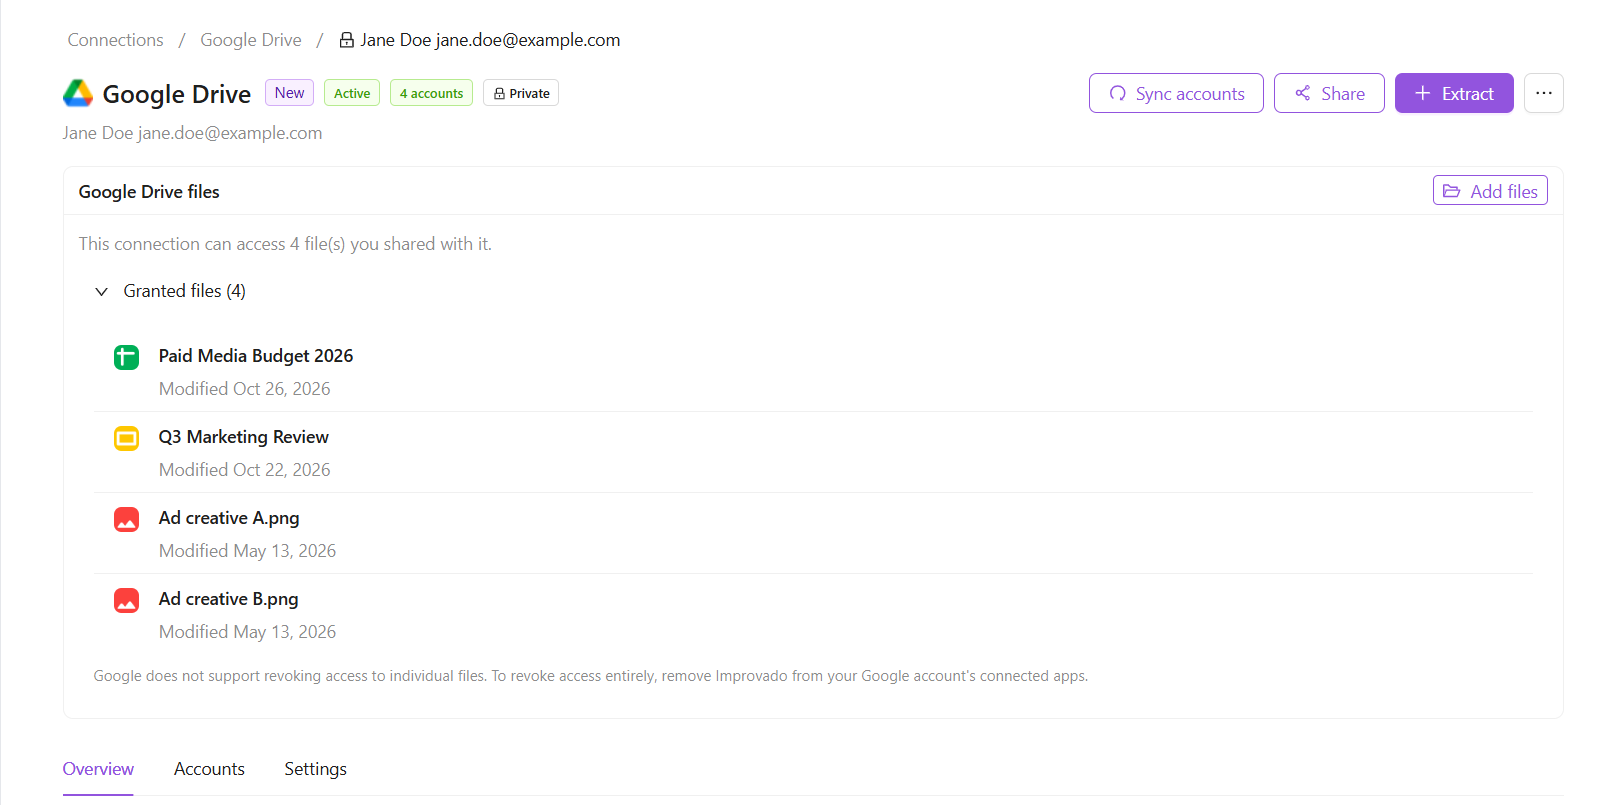Go to Google Drive in breadcrumb
Viewport: 1621px width, 805px height.
tap(251, 40)
